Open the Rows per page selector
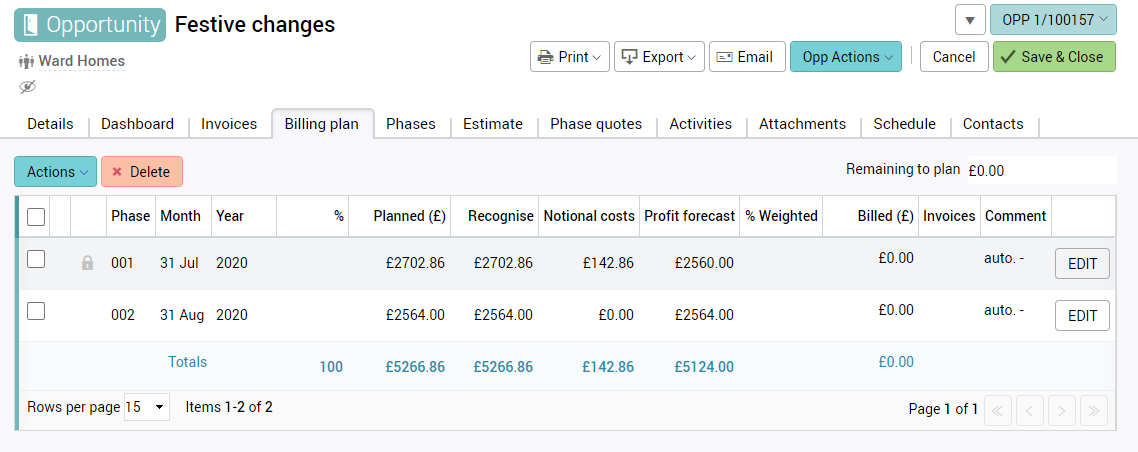 [146, 407]
